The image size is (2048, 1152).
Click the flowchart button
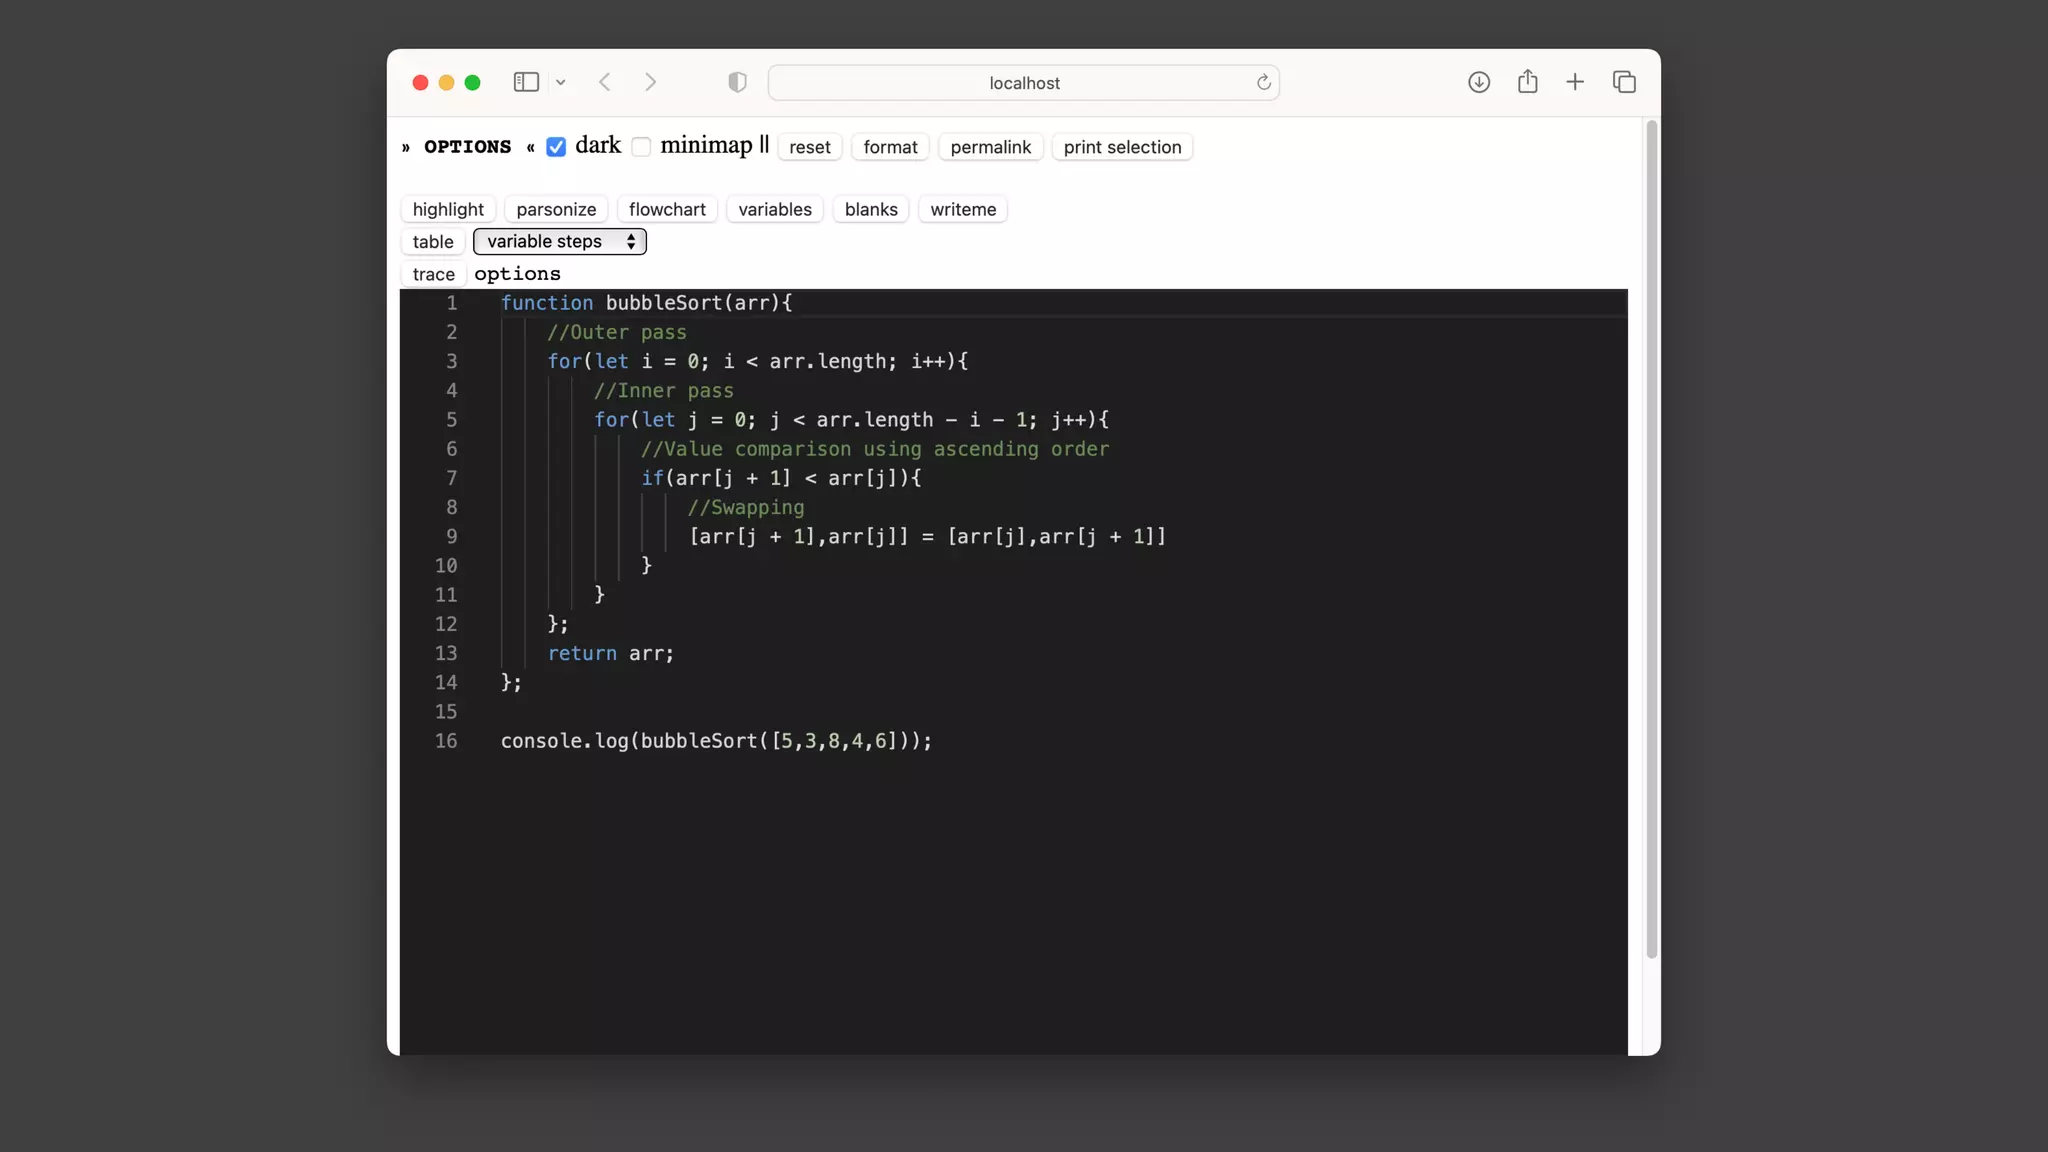667,209
